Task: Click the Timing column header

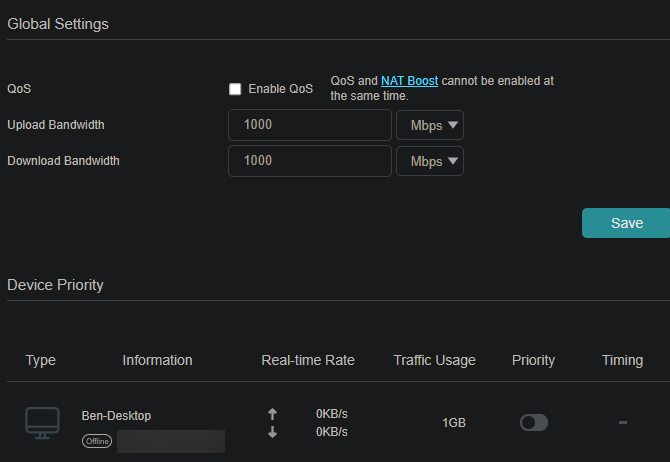Action: tap(622, 360)
